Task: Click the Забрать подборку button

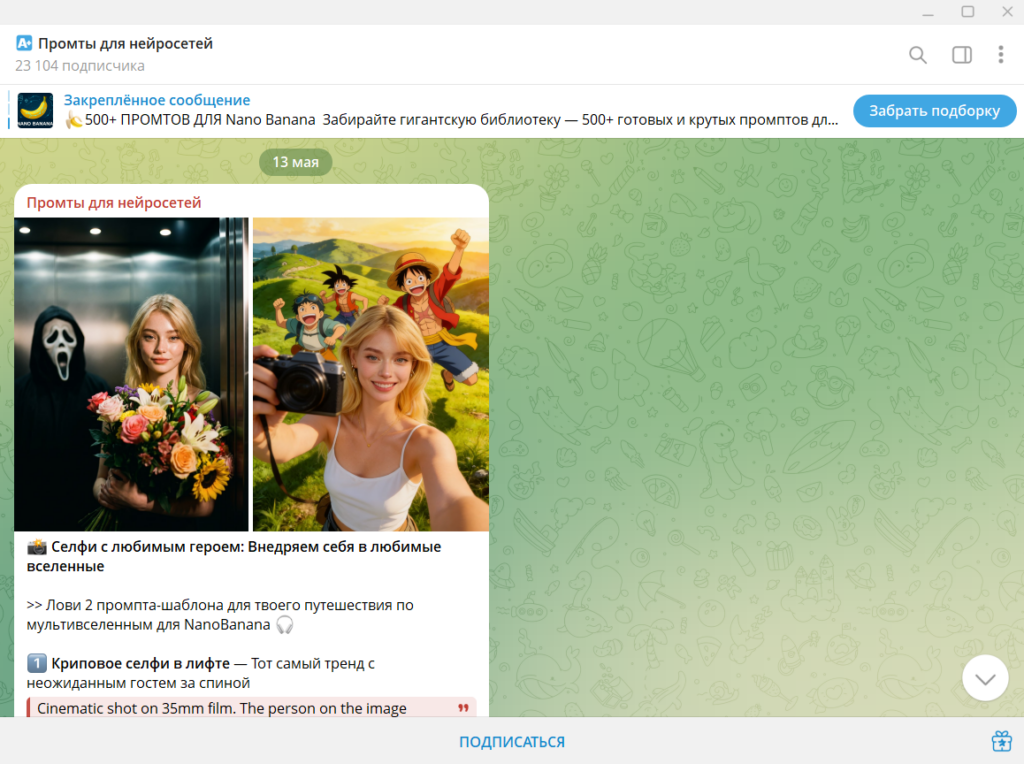Action: coord(935,110)
